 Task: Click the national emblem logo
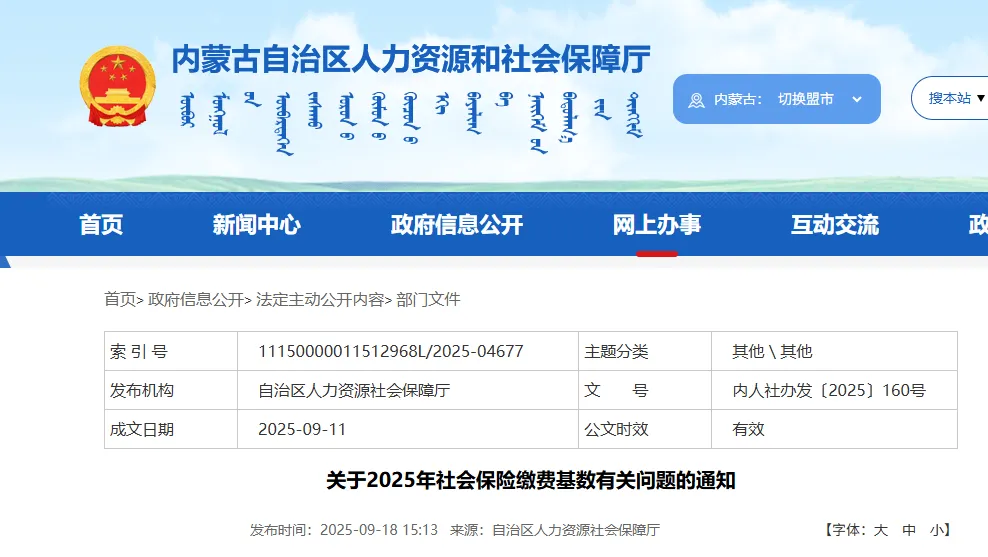[x=118, y=86]
